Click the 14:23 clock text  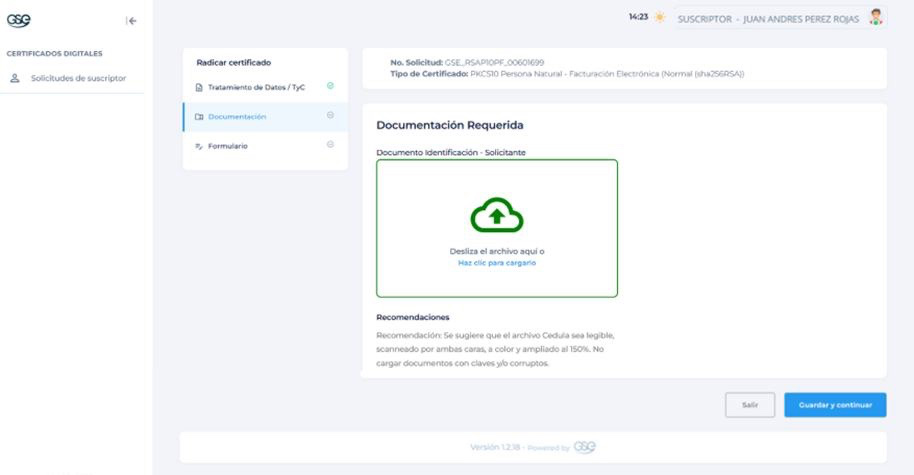[x=638, y=17]
